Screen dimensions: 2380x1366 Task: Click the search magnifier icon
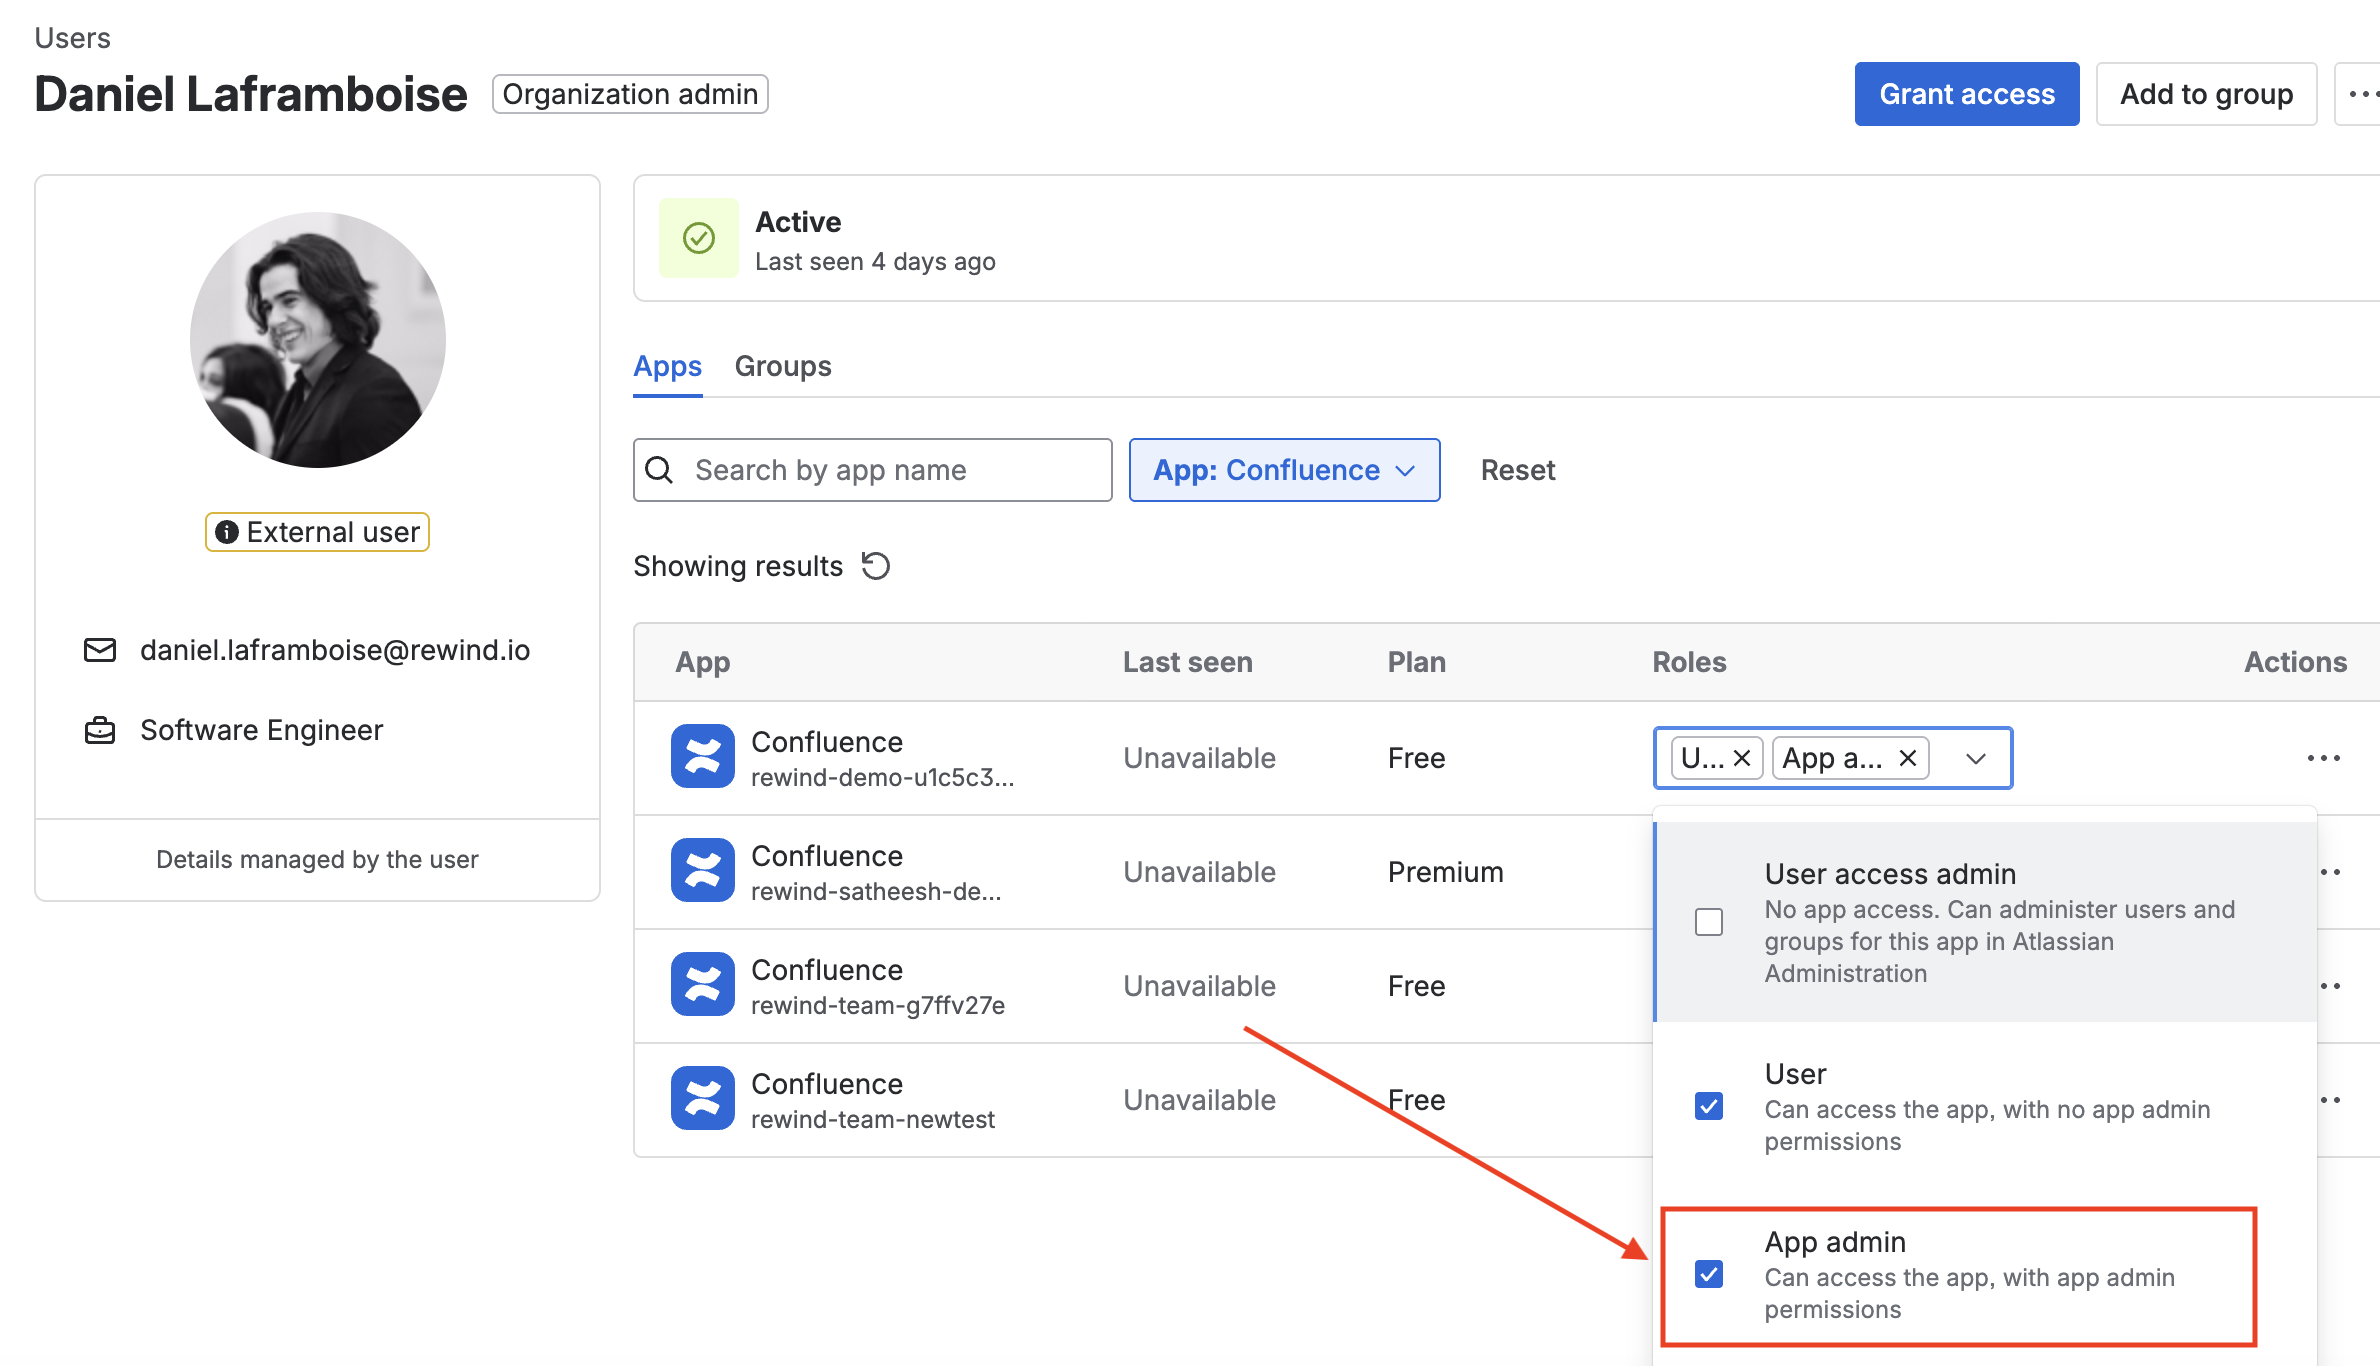click(660, 470)
